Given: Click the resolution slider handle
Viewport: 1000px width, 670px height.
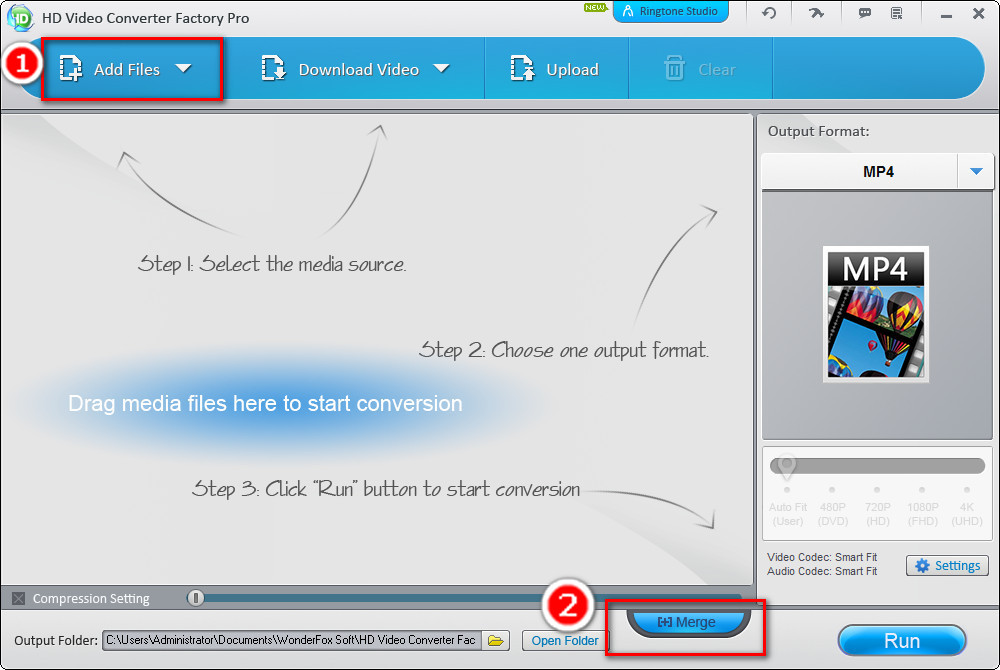Looking at the screenshot, I should tap(787, 467).
